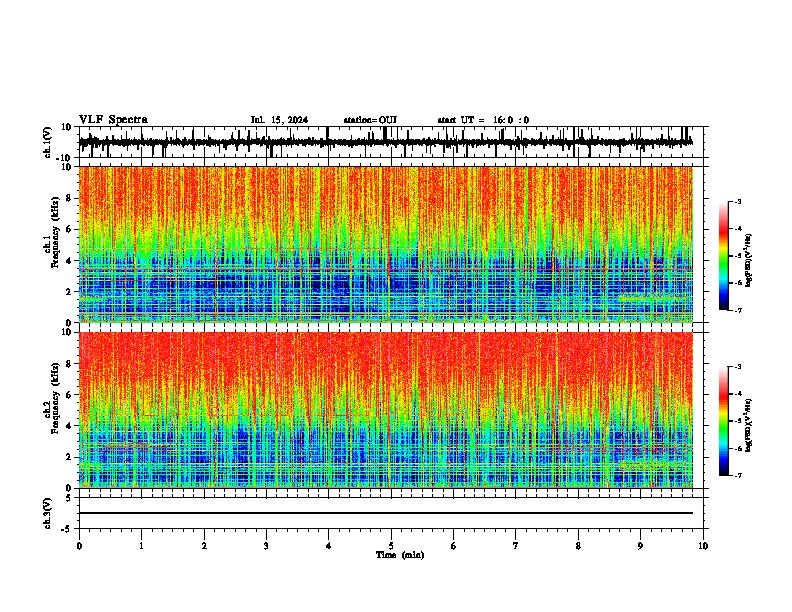This screenshot has height=612, width=792.
Task: Click the "VLF Spectra" title text
Action: (x=113, y=120)
